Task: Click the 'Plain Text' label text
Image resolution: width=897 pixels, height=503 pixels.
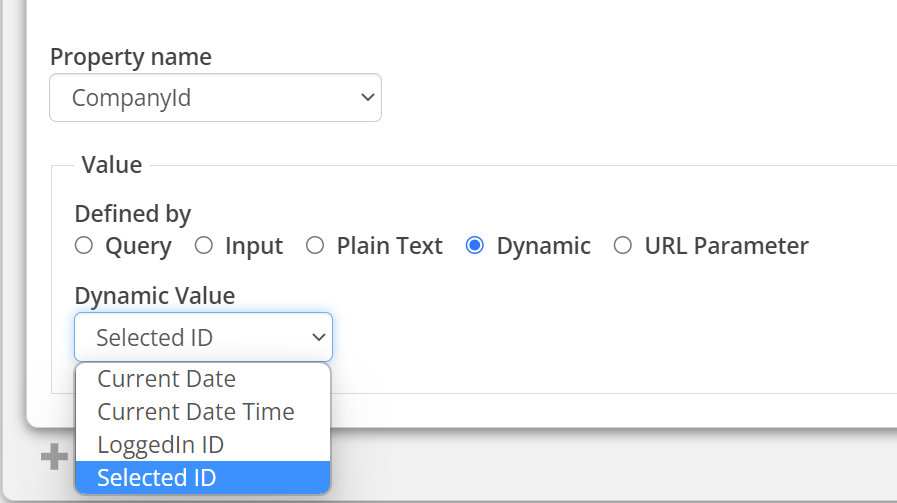Action: point(389,246)
